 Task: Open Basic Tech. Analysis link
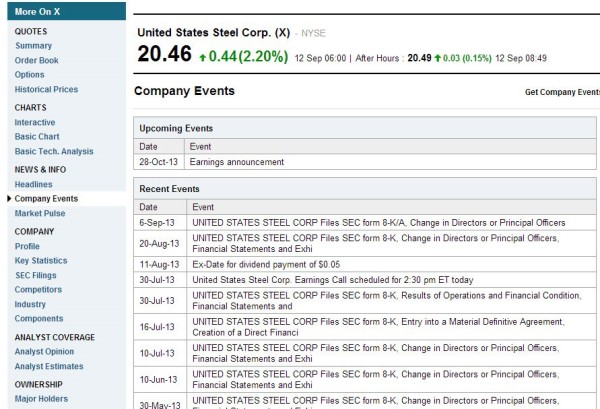click(x=54, y=151)
